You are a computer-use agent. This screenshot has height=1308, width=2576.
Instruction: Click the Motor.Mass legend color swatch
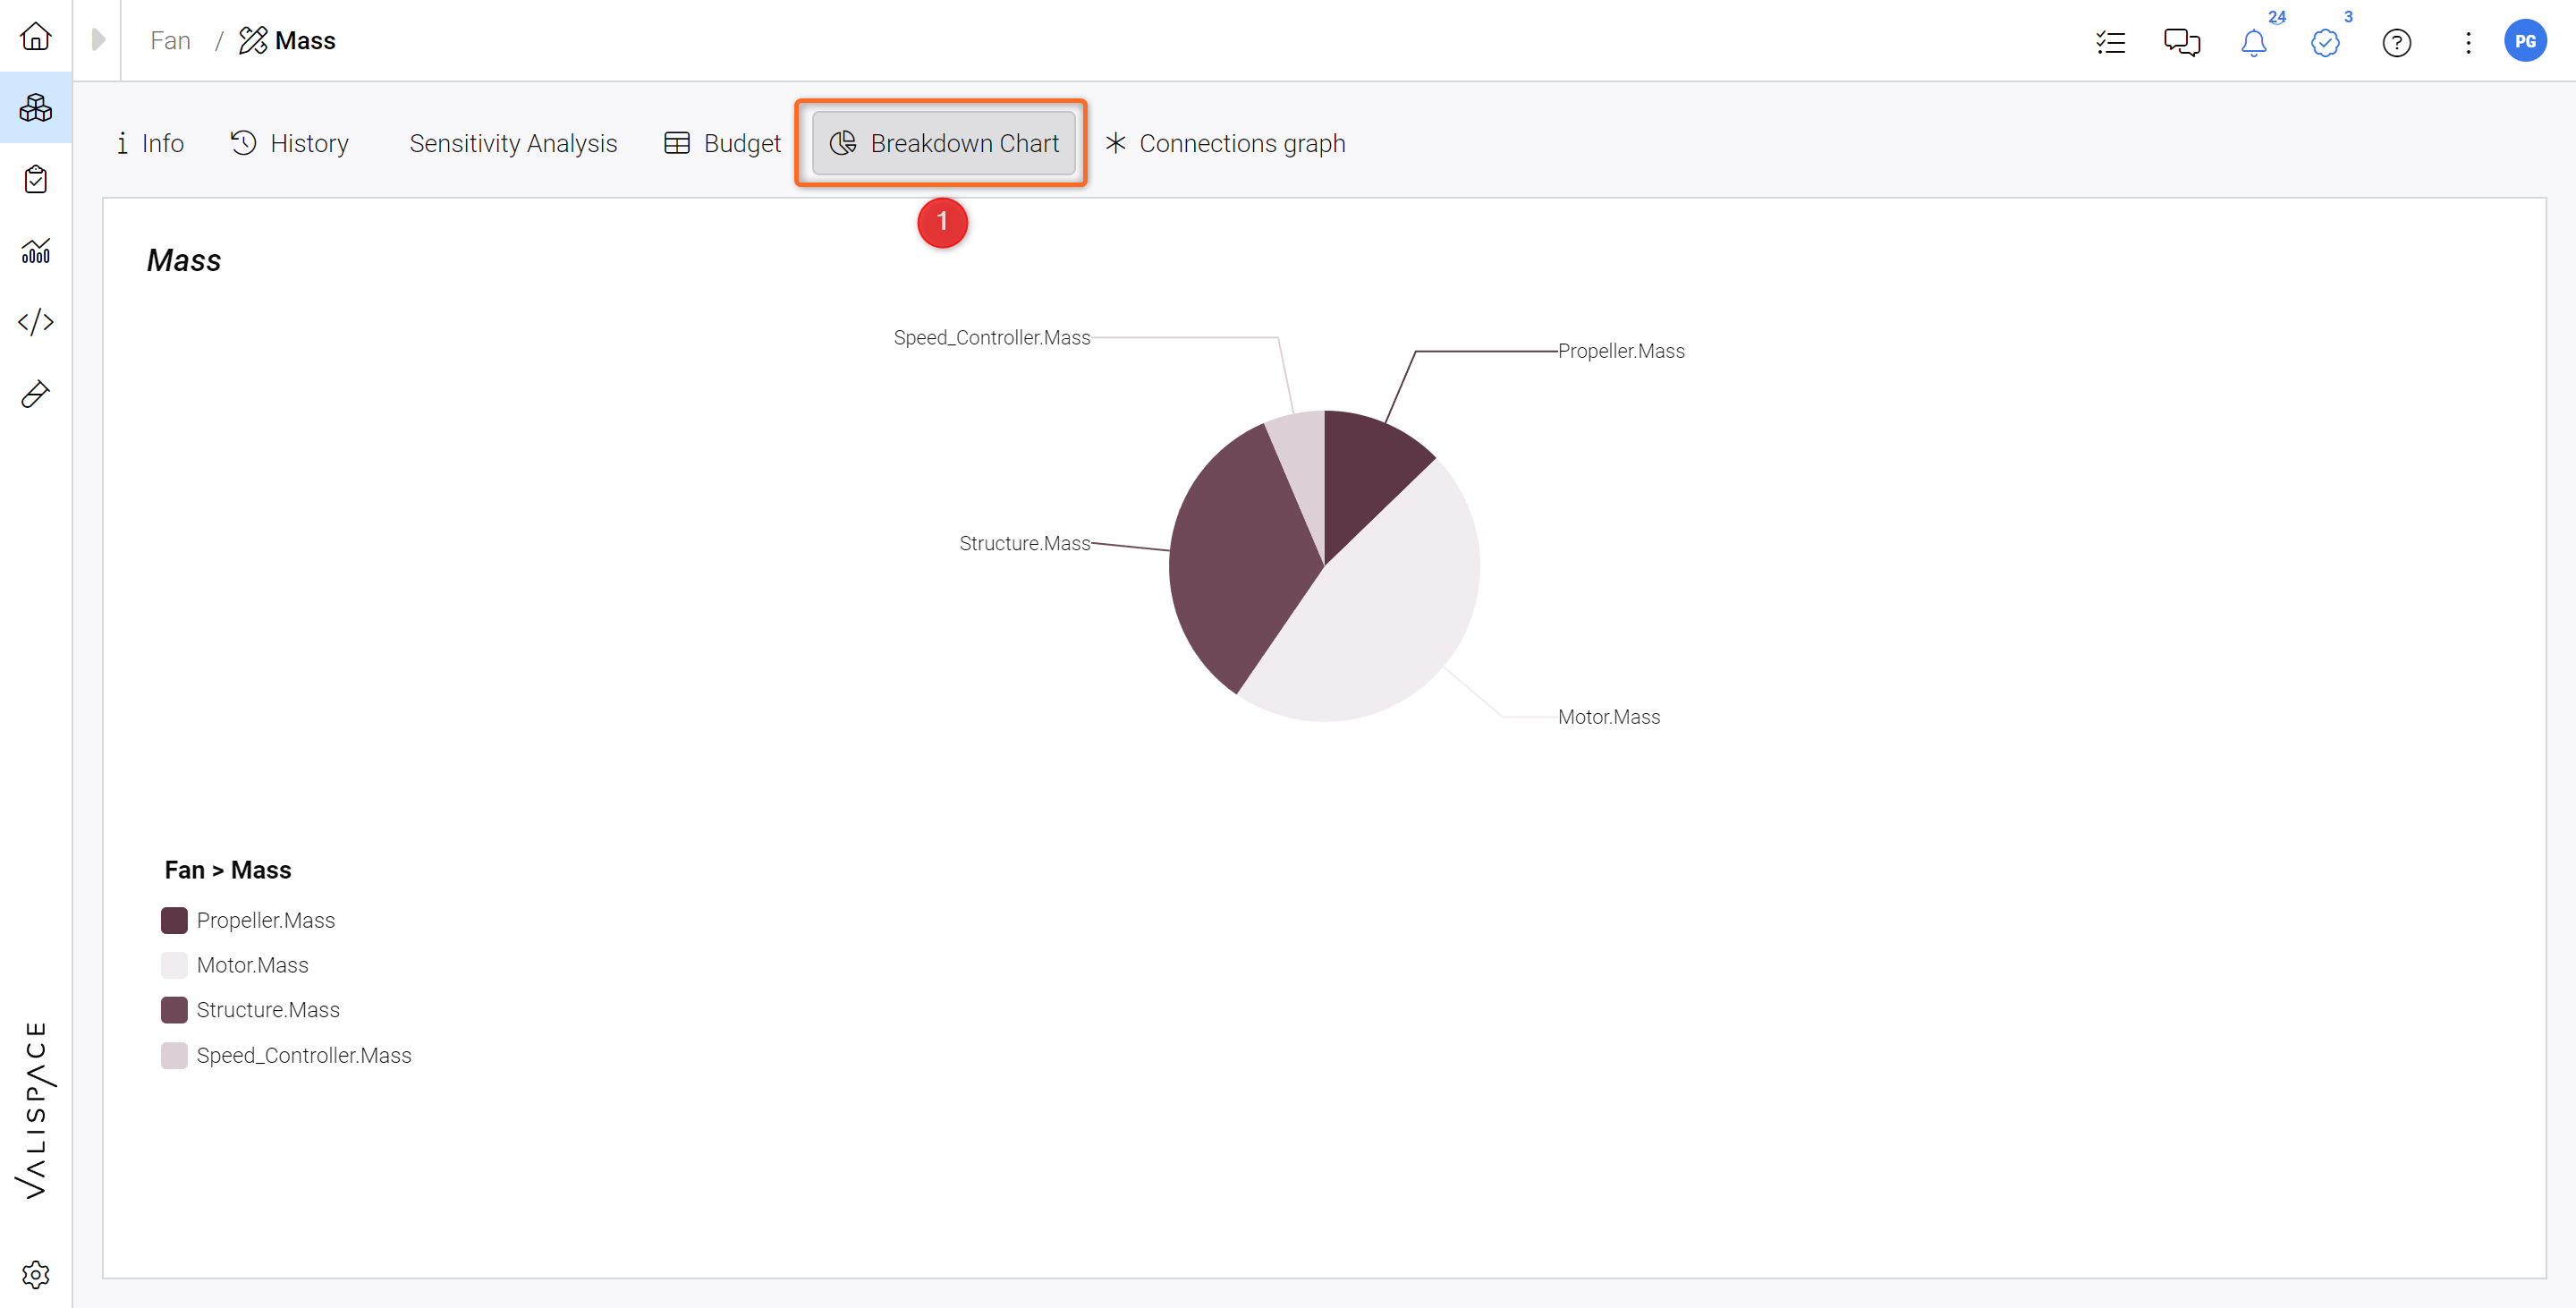[x=174, y=965]
